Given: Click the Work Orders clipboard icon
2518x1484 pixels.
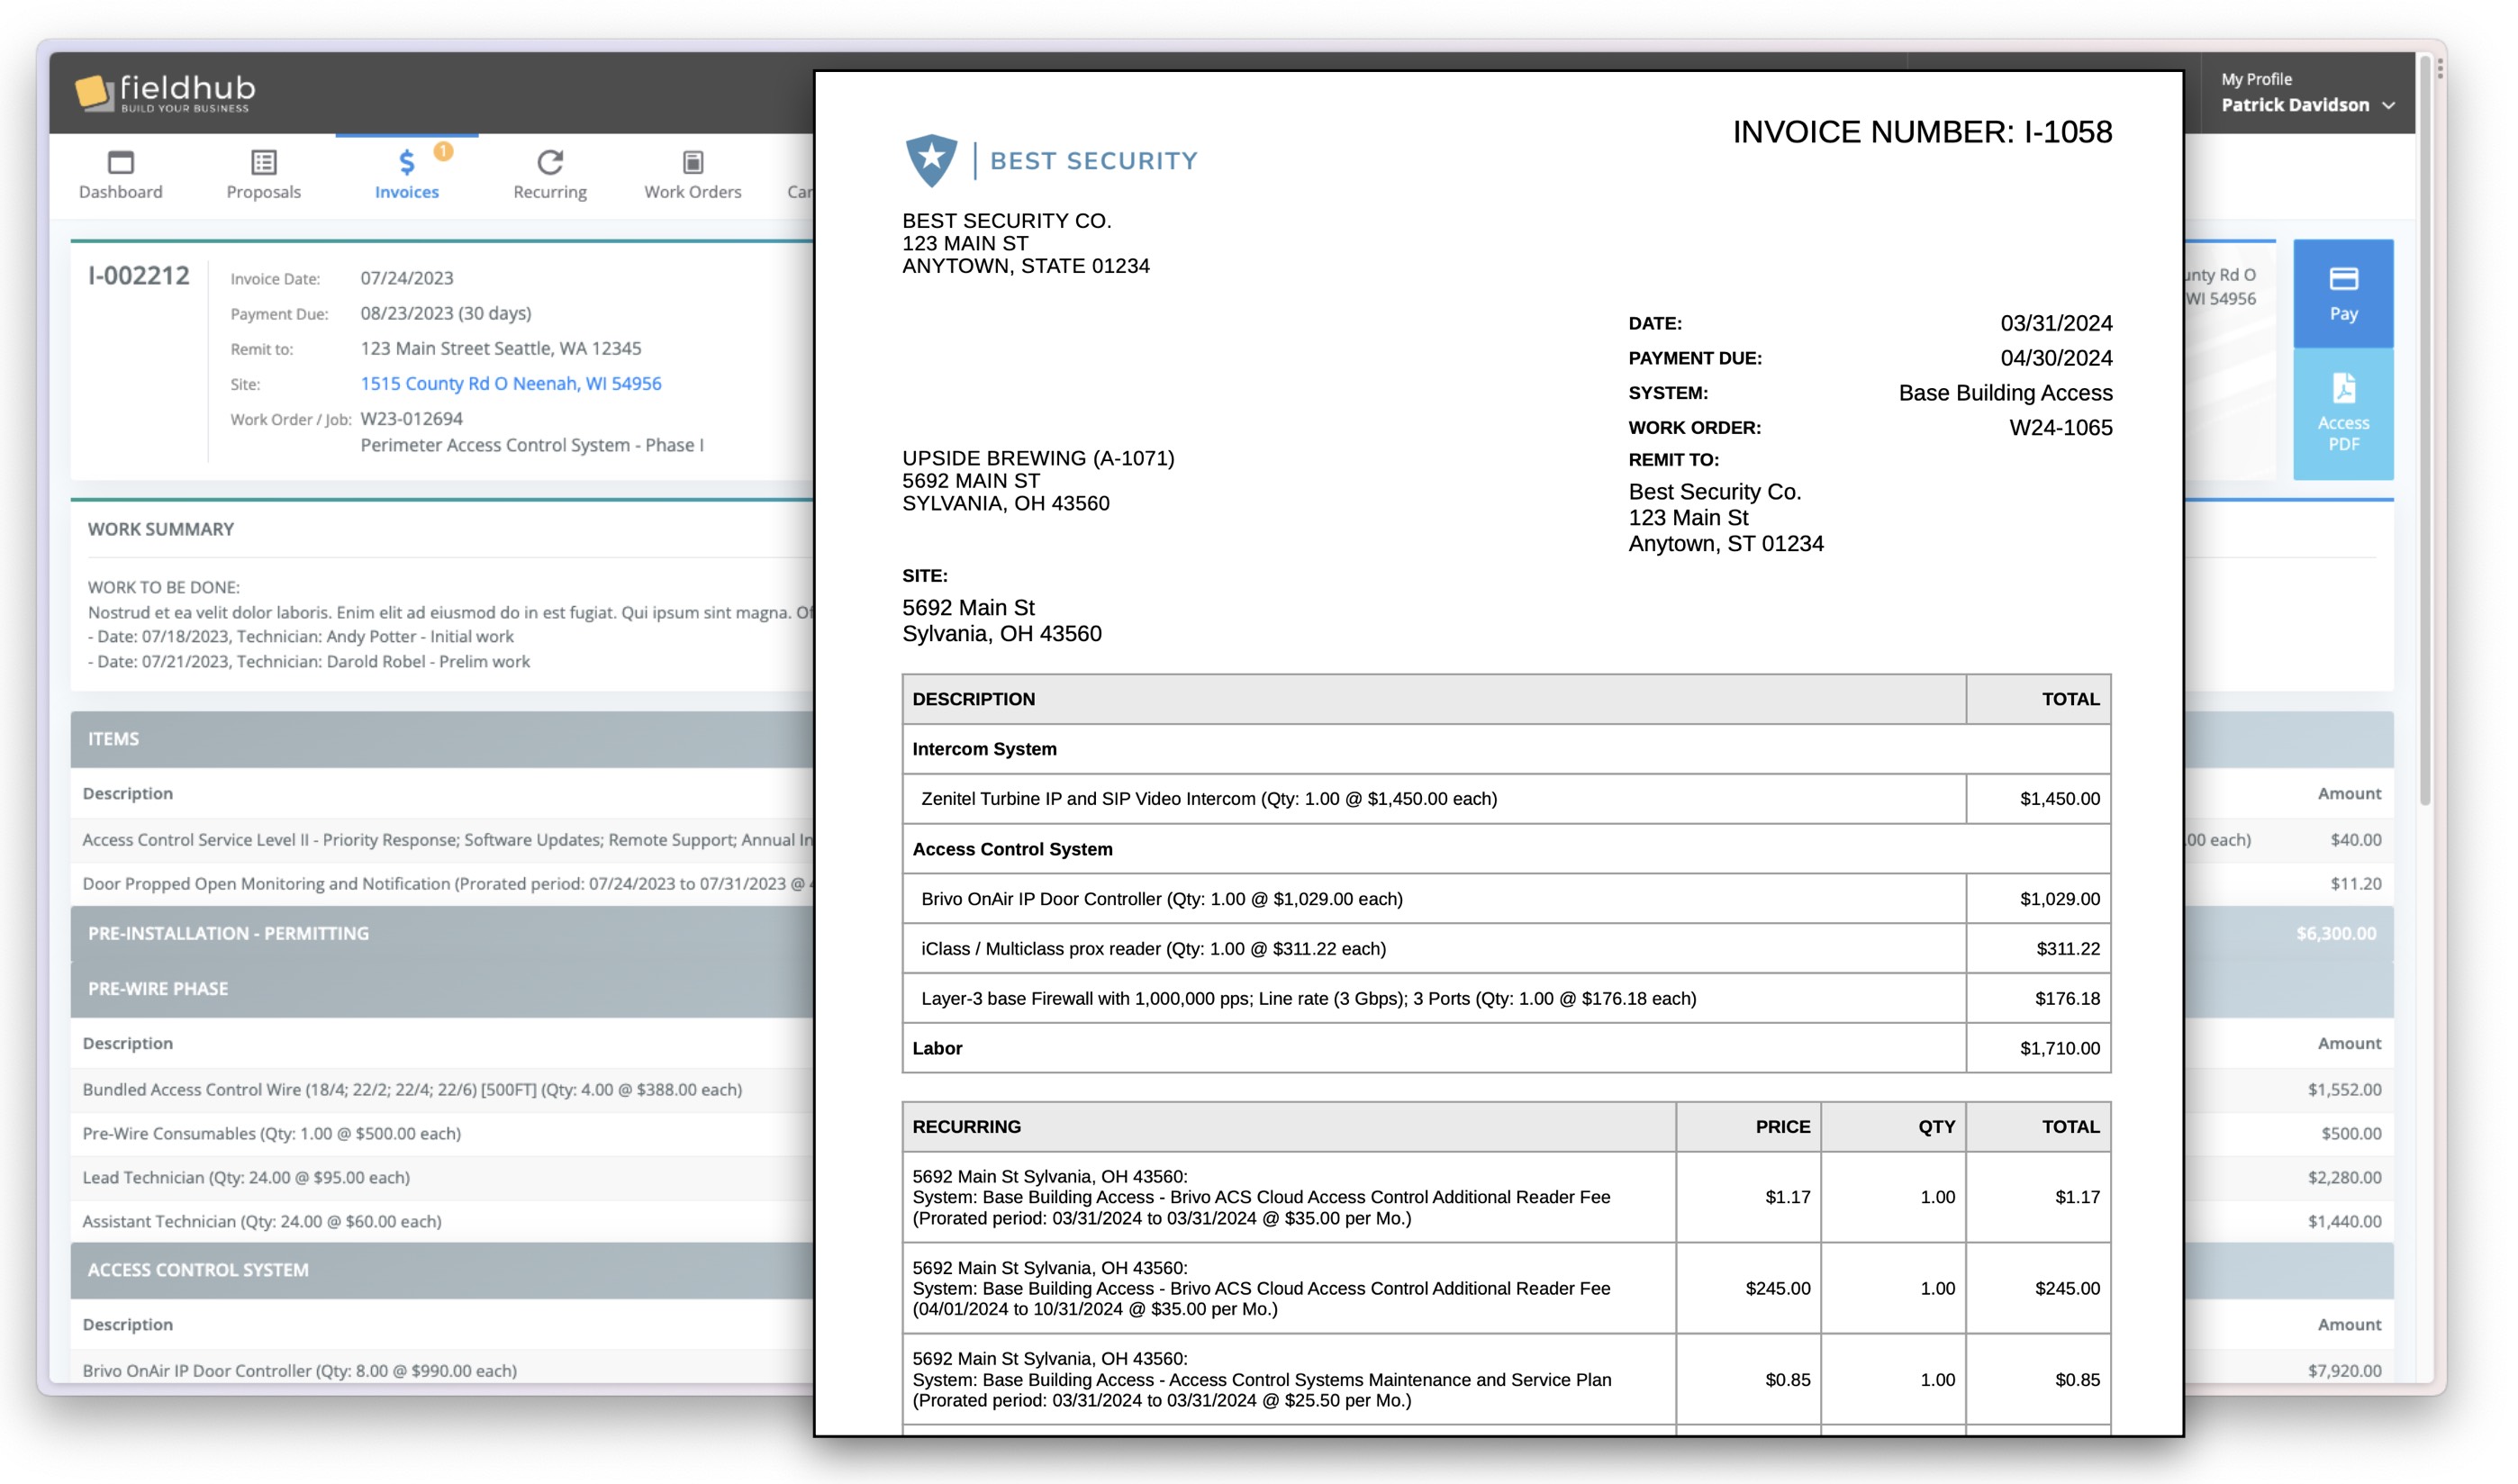Looking at the screenshot, I should [693, 162].
